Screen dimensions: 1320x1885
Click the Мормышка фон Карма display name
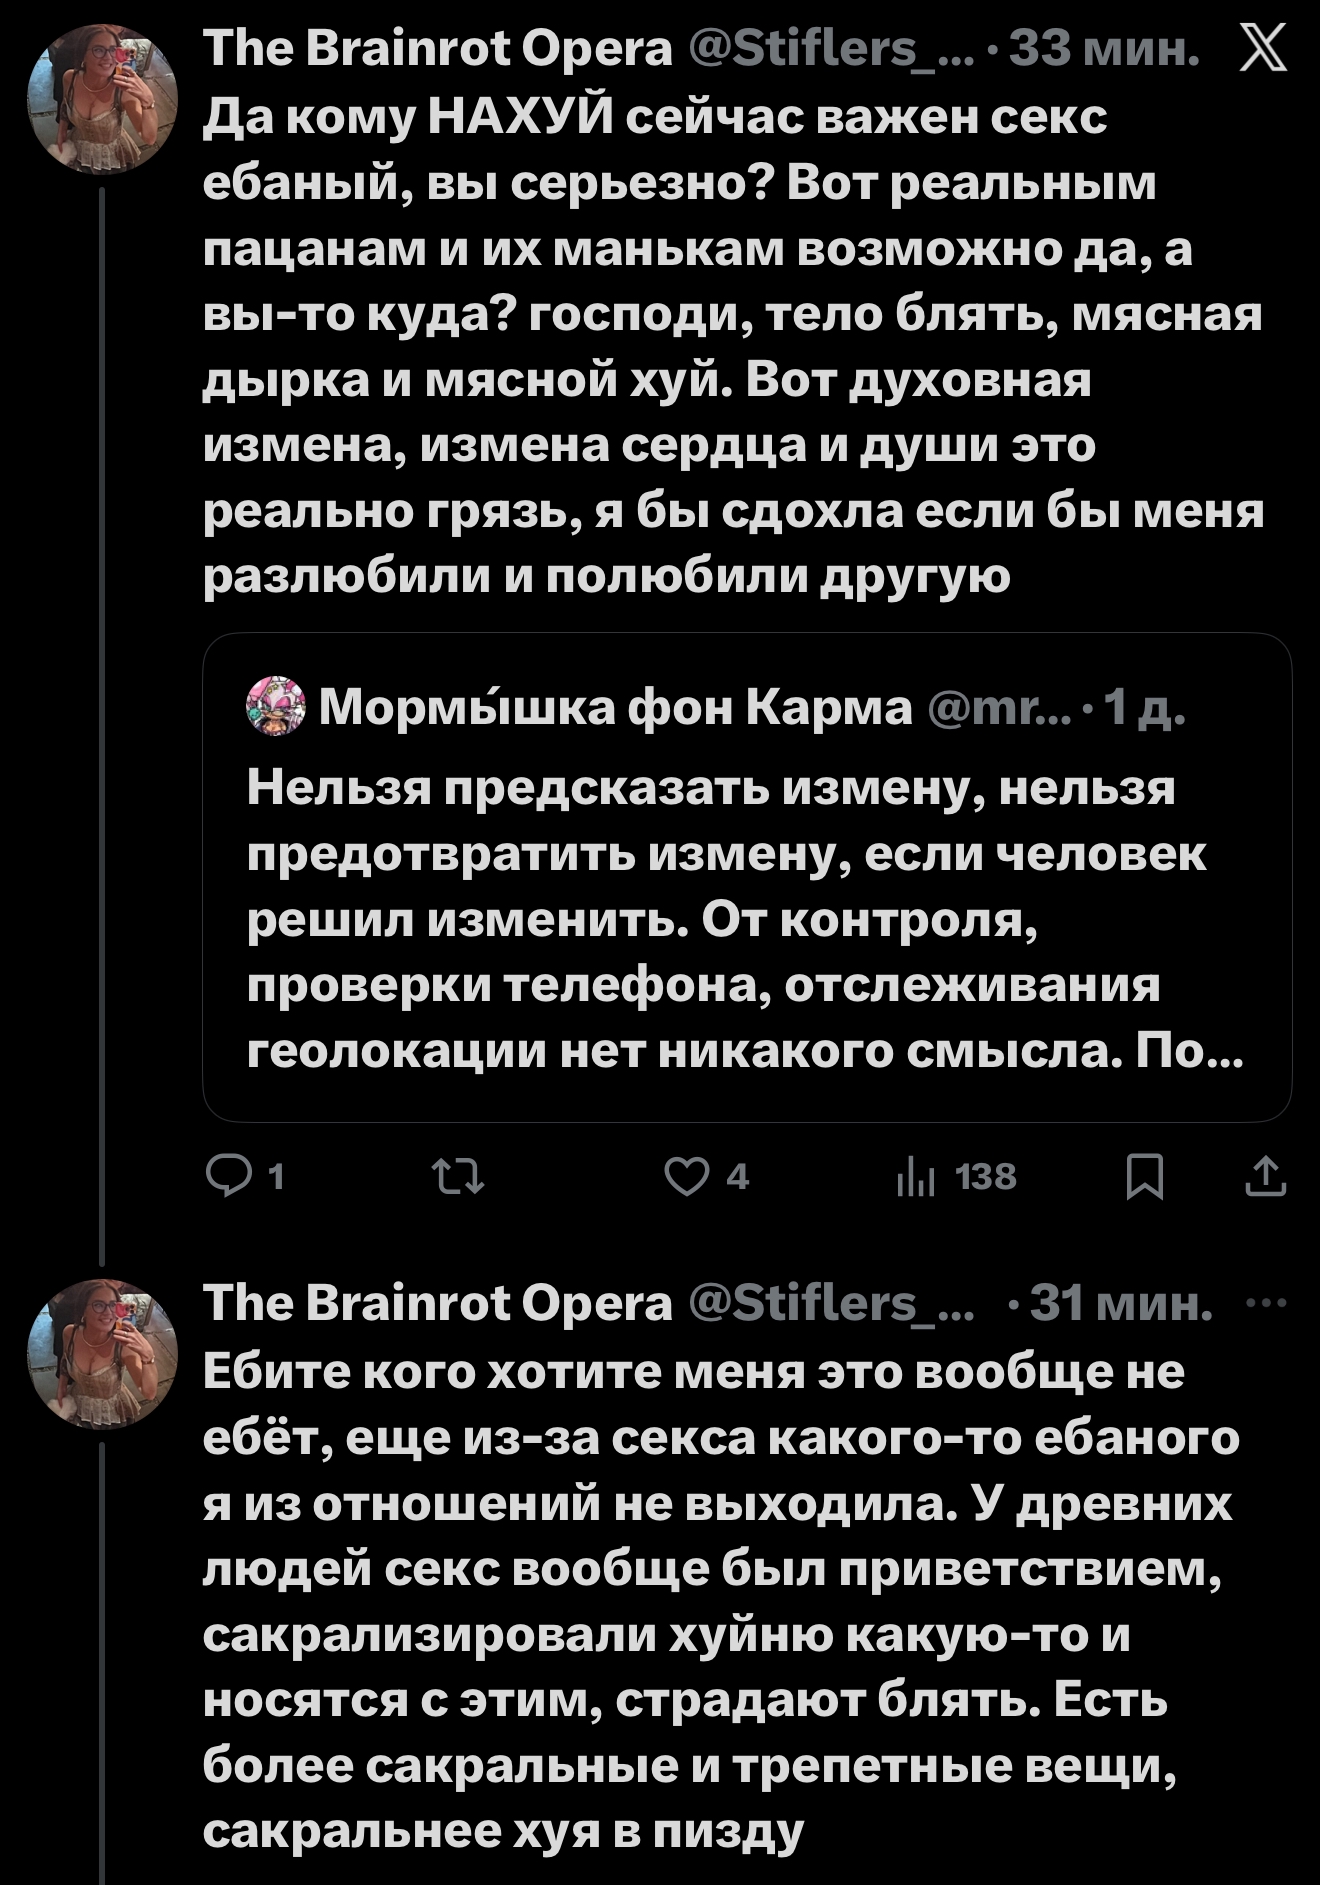click(615, 708)
